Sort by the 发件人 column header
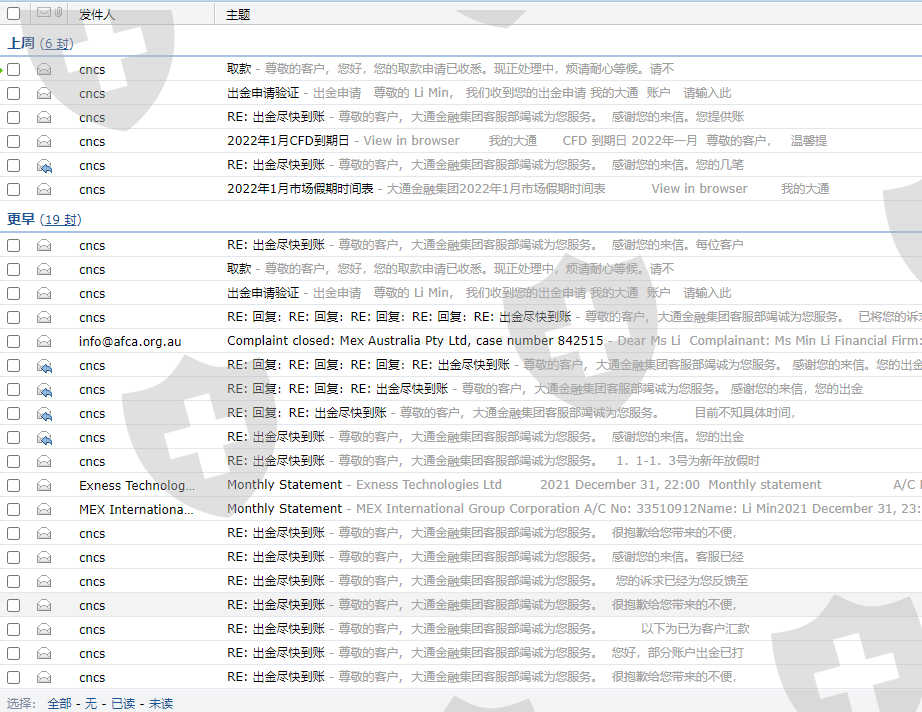This screenshot has width=922, height=712. tap(97, 15)
